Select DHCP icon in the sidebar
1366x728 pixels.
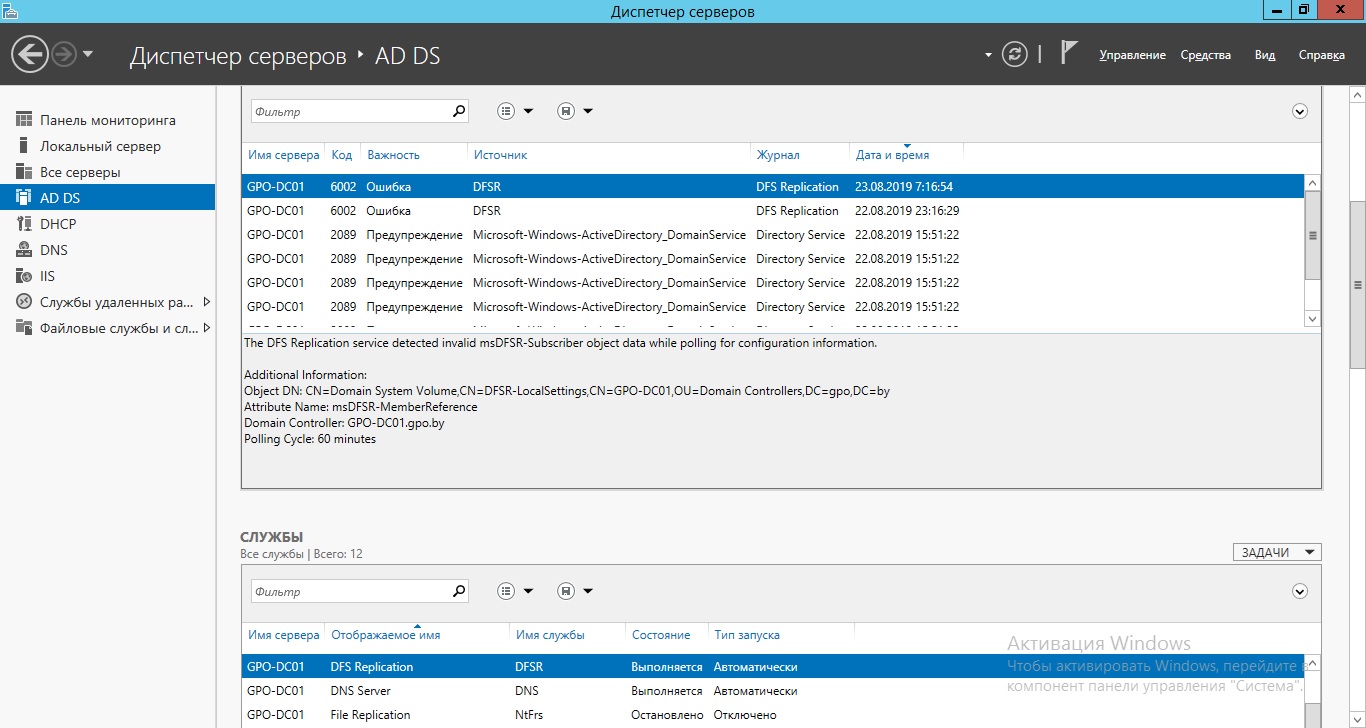24,224
